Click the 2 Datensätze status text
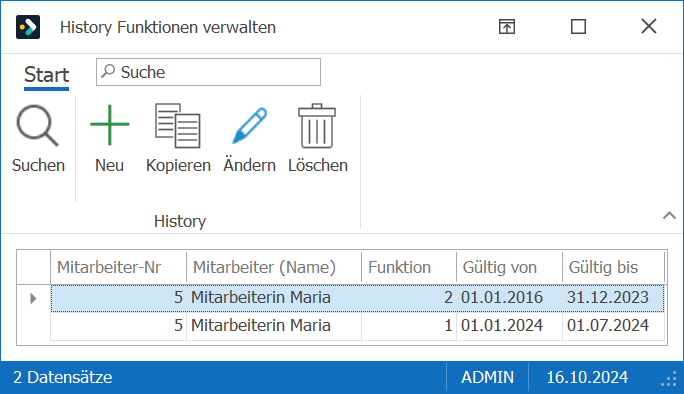684x394 pixels. coord(62,377)
